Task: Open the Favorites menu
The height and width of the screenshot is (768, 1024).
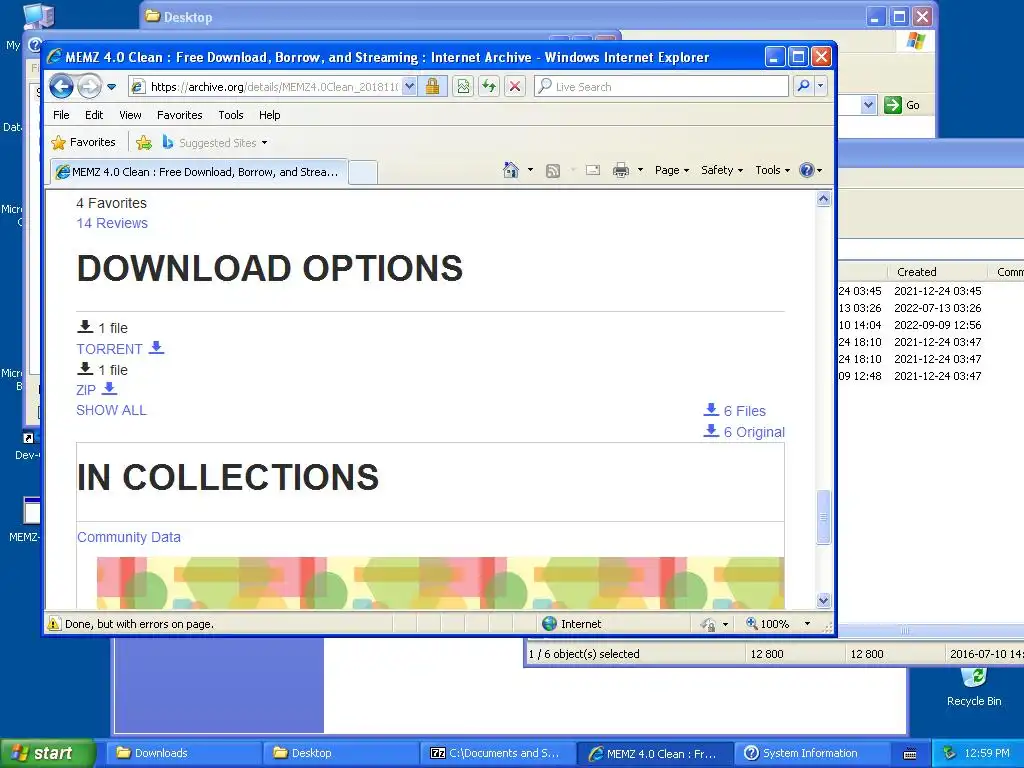Action: pos(180,115)
